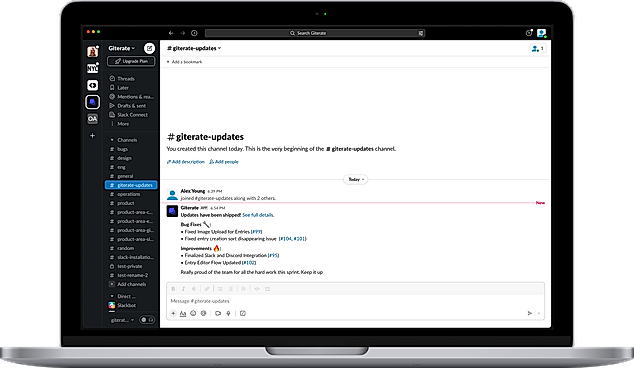View channel members icon
This screenshot has height=368, width=634.
(x=537, y=49)
